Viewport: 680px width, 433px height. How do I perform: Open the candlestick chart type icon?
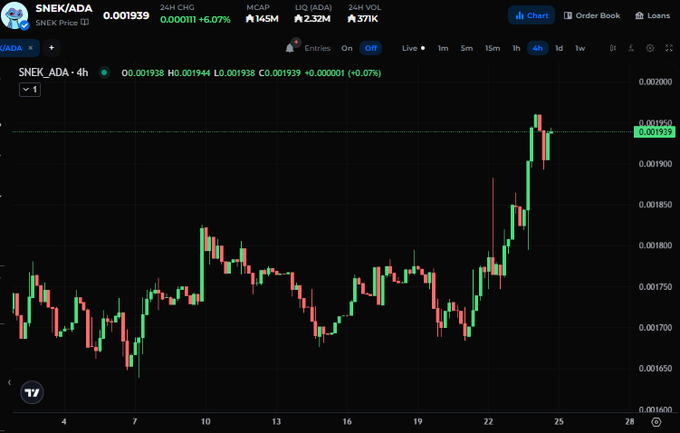(613, 48)
